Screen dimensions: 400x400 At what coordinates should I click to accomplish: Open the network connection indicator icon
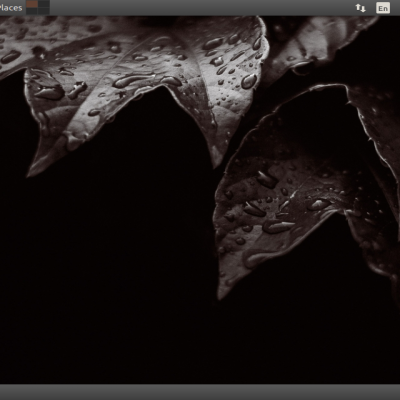pyautogui.click(x=360, y=8)
